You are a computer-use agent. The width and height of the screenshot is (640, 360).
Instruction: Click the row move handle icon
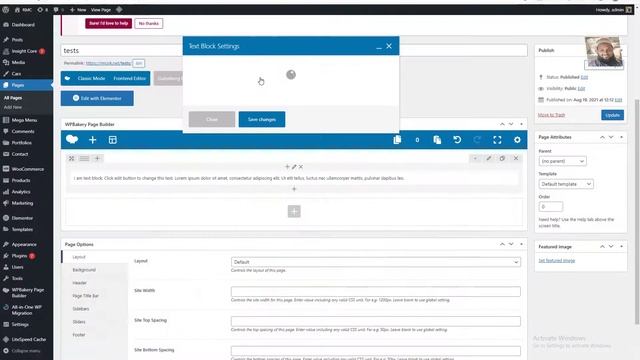pyautogui.click(x=71, y=158)
